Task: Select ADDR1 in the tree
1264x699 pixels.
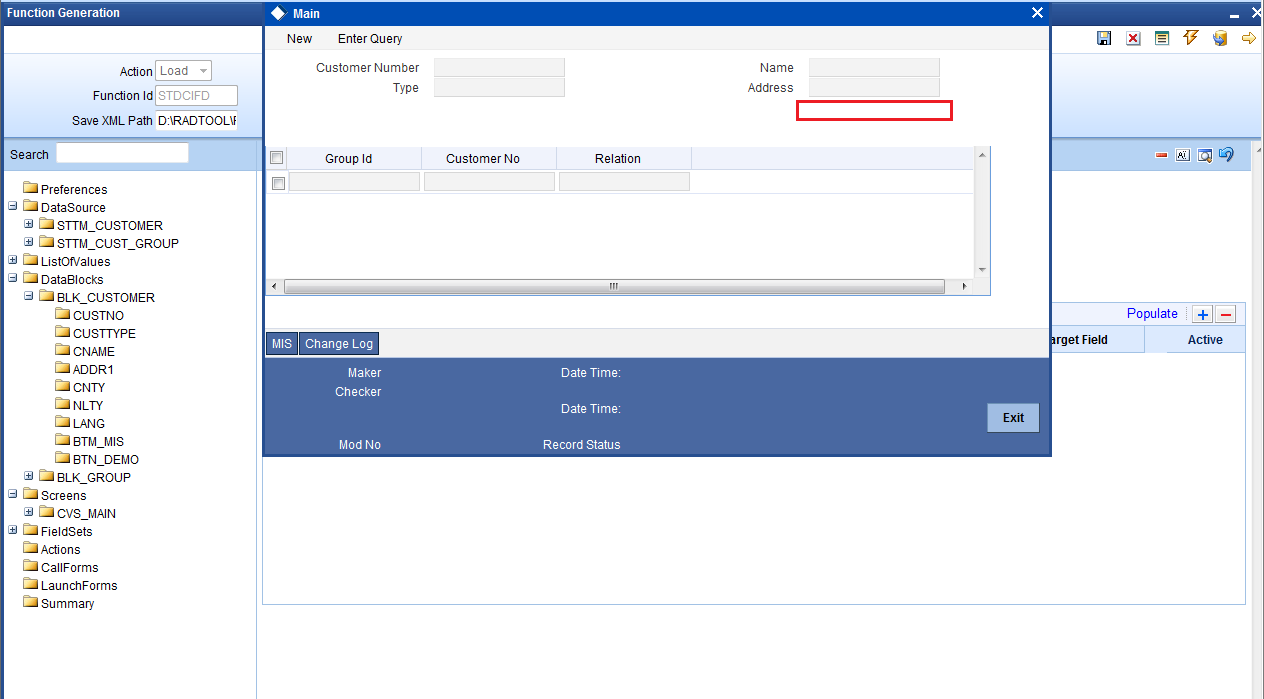Action: 93,370
